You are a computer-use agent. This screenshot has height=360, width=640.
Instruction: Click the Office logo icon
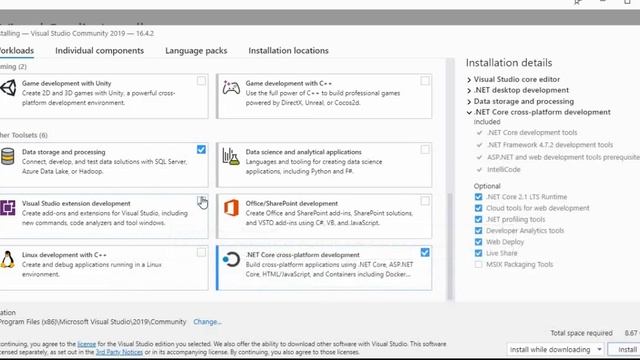pyautogui.click(x=231, y=208)
